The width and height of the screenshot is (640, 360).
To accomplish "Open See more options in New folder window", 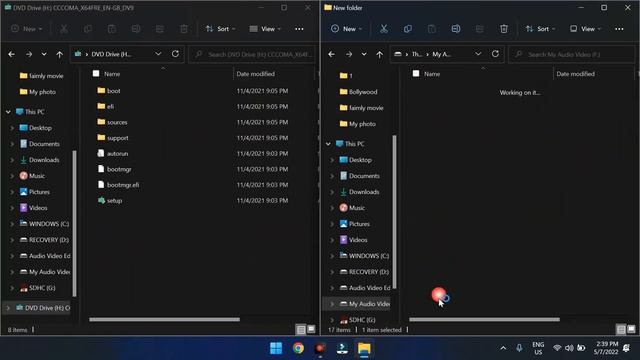I will pos(619,29).
